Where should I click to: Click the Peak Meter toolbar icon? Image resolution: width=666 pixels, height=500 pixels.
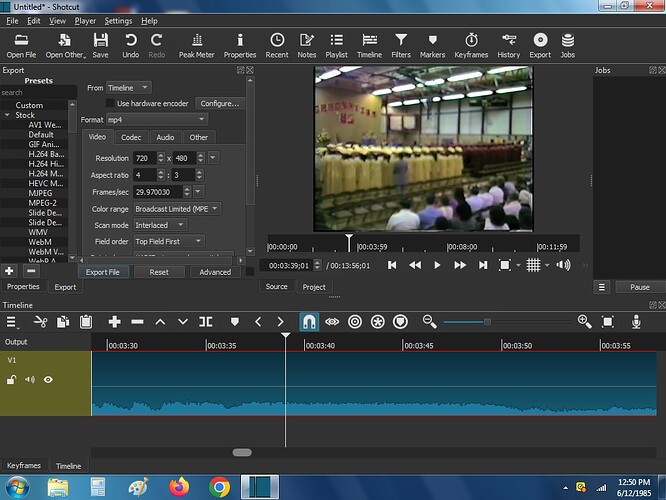tap(196, 45)
